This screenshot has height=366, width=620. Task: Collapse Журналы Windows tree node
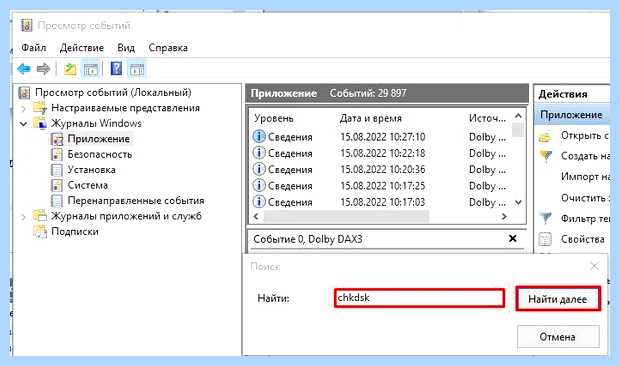[23, 124]
